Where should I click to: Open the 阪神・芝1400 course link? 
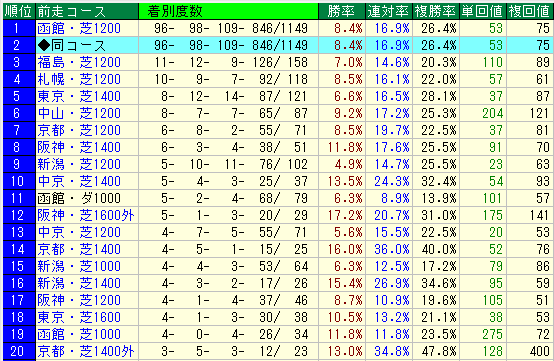click(x=79, y=147)
